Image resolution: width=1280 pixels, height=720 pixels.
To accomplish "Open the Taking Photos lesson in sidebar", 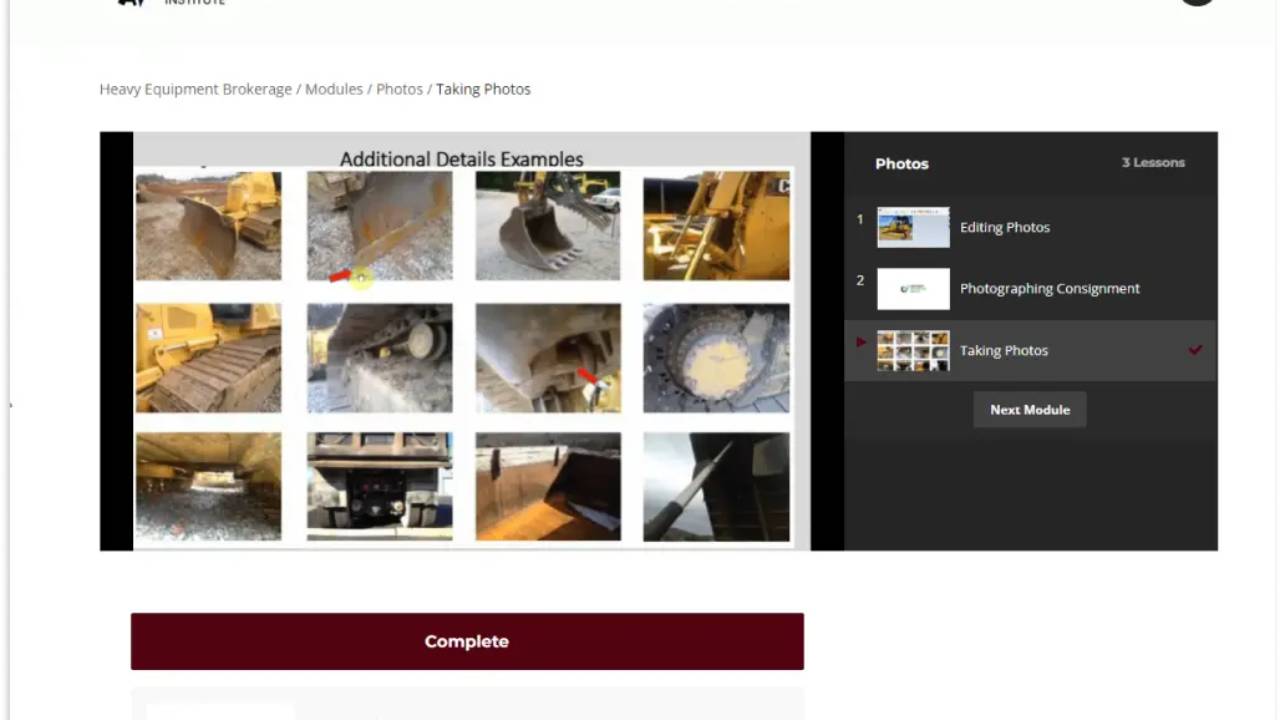I will (x=1004, y=350).
